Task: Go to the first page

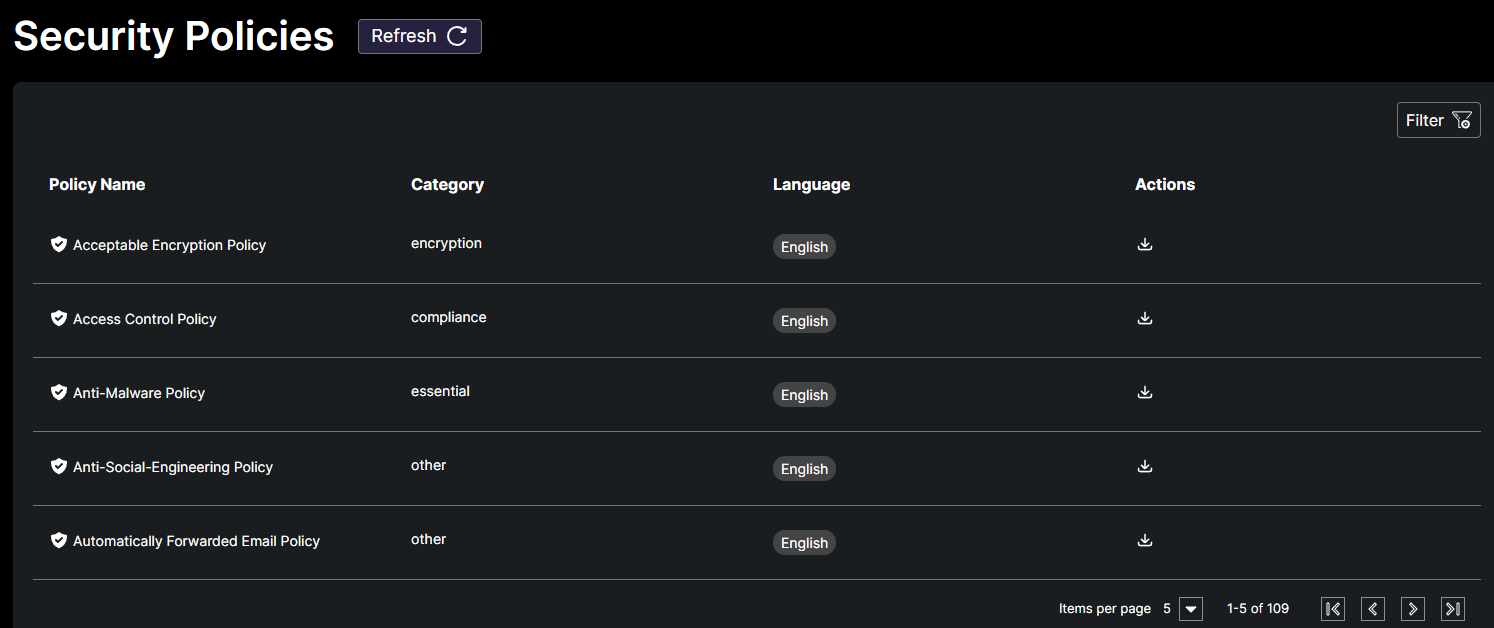Action: [x=1332, y=608]
